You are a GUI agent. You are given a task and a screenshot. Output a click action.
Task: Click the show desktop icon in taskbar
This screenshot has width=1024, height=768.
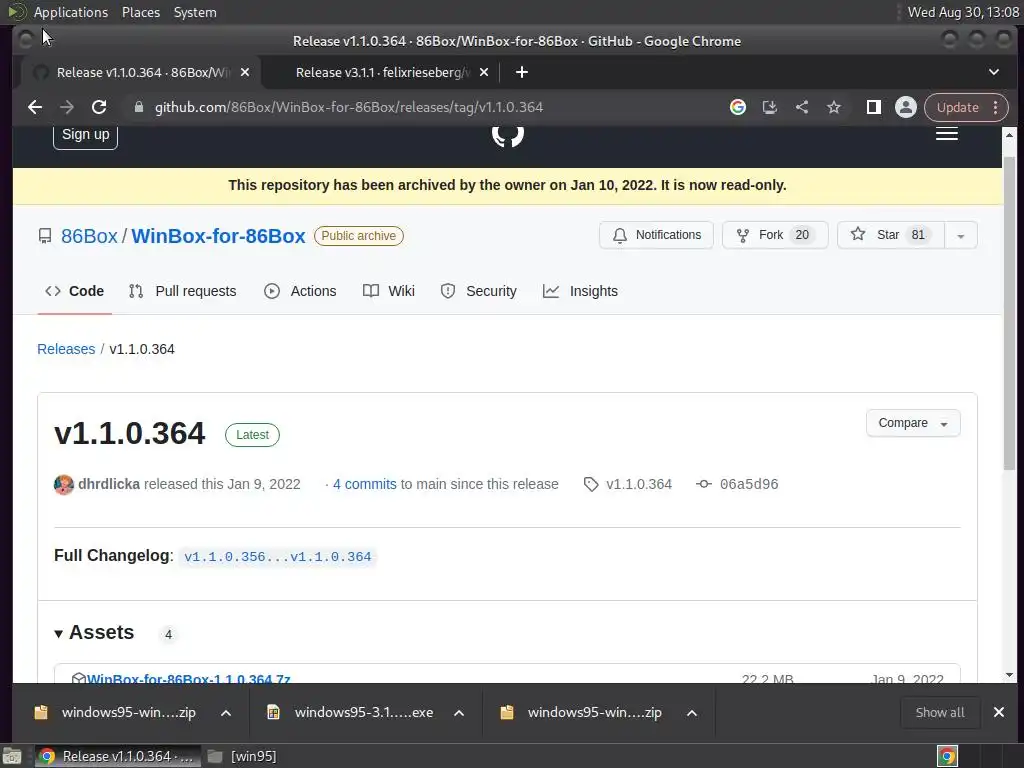tap(12, 756)
